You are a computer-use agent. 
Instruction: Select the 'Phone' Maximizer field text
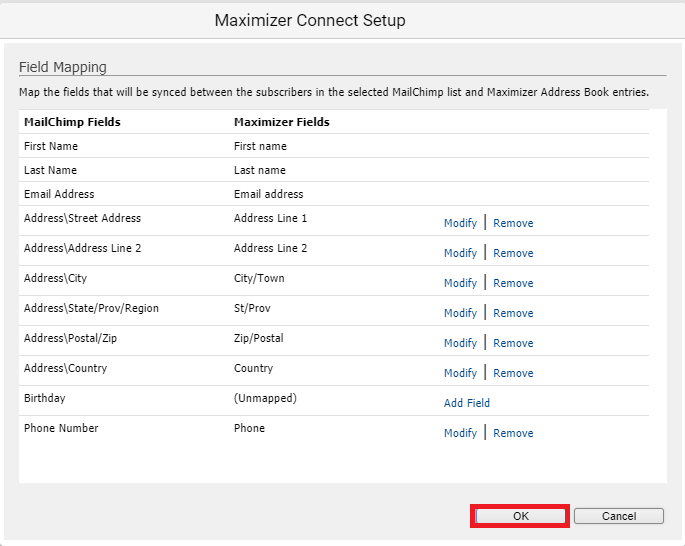pyautogui.click(x=249, y=428)
